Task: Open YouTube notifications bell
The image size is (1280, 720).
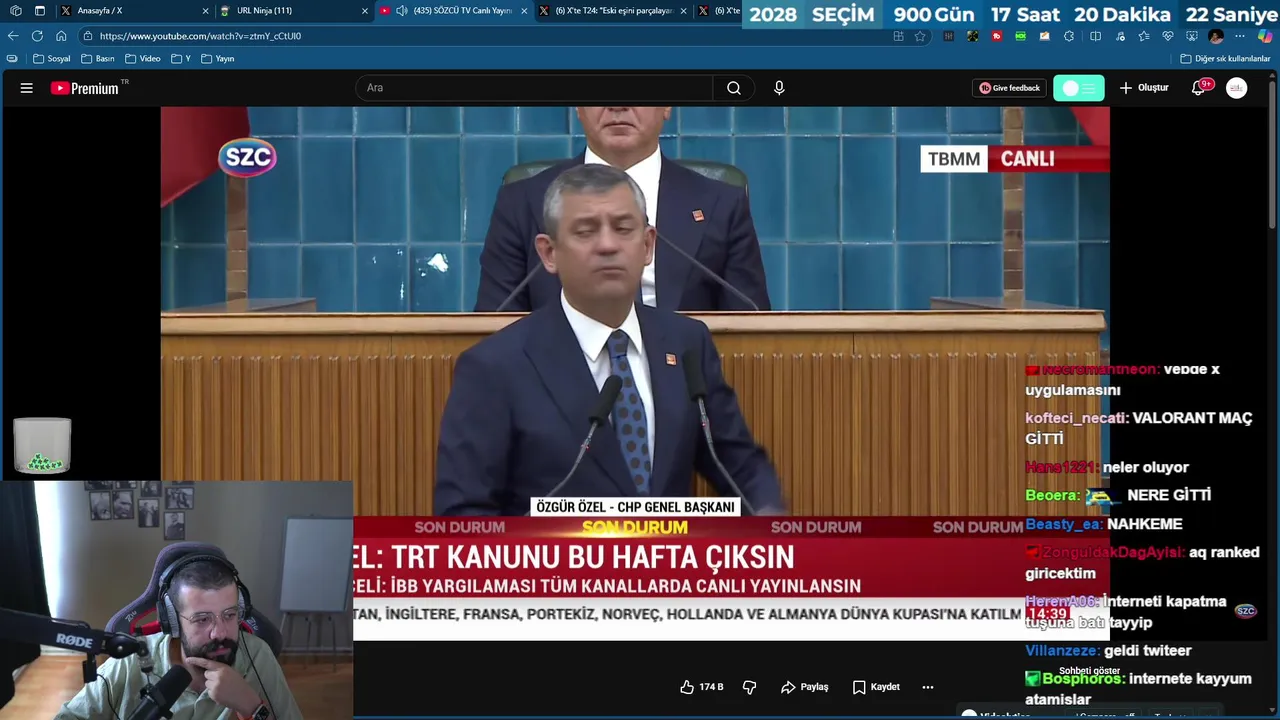Action: (x=1199, y=88)
